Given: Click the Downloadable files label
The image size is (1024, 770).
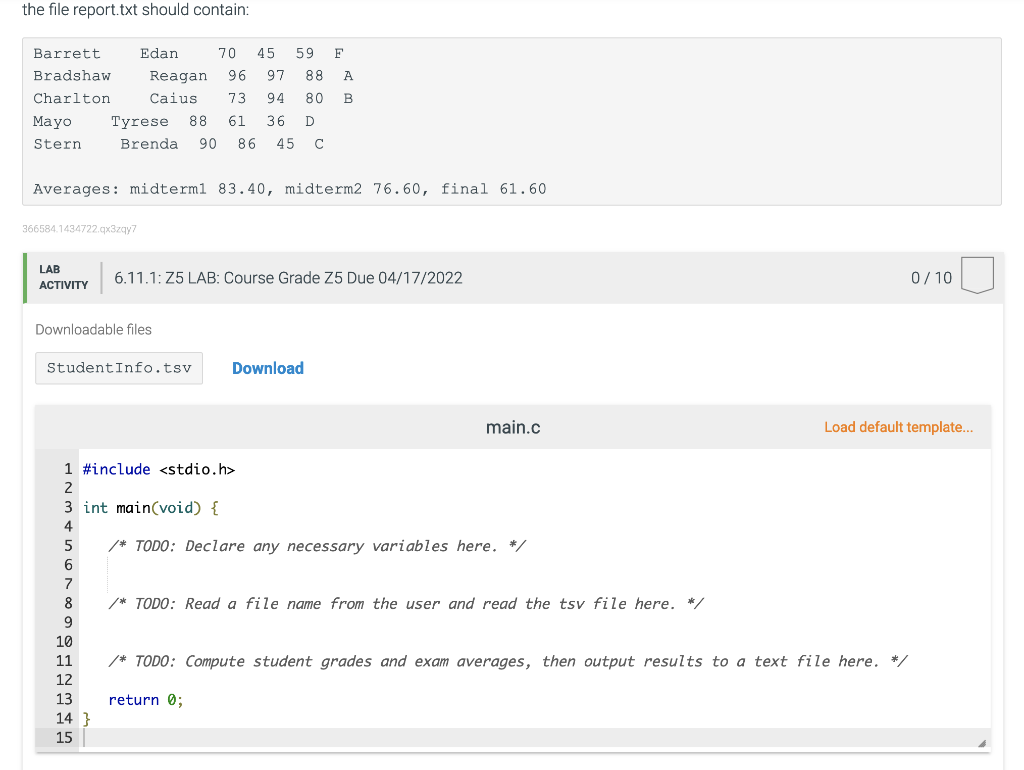Looking at the screenshot, I should click(93, 329).
